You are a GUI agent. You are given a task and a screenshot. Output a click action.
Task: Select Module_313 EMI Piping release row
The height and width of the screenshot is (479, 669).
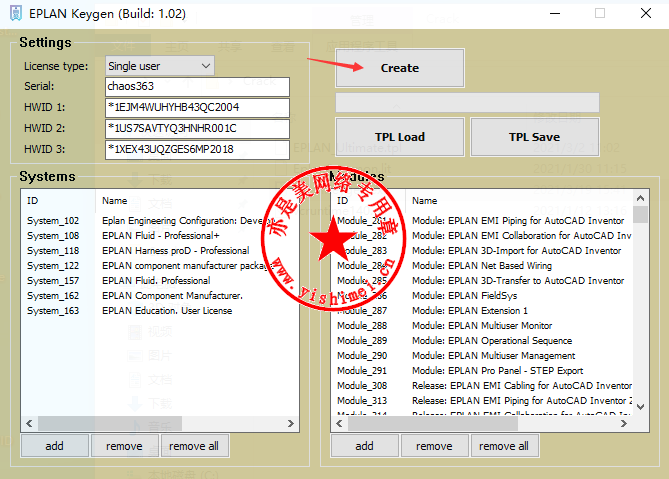pyautogui.click(x=482, y=401)
